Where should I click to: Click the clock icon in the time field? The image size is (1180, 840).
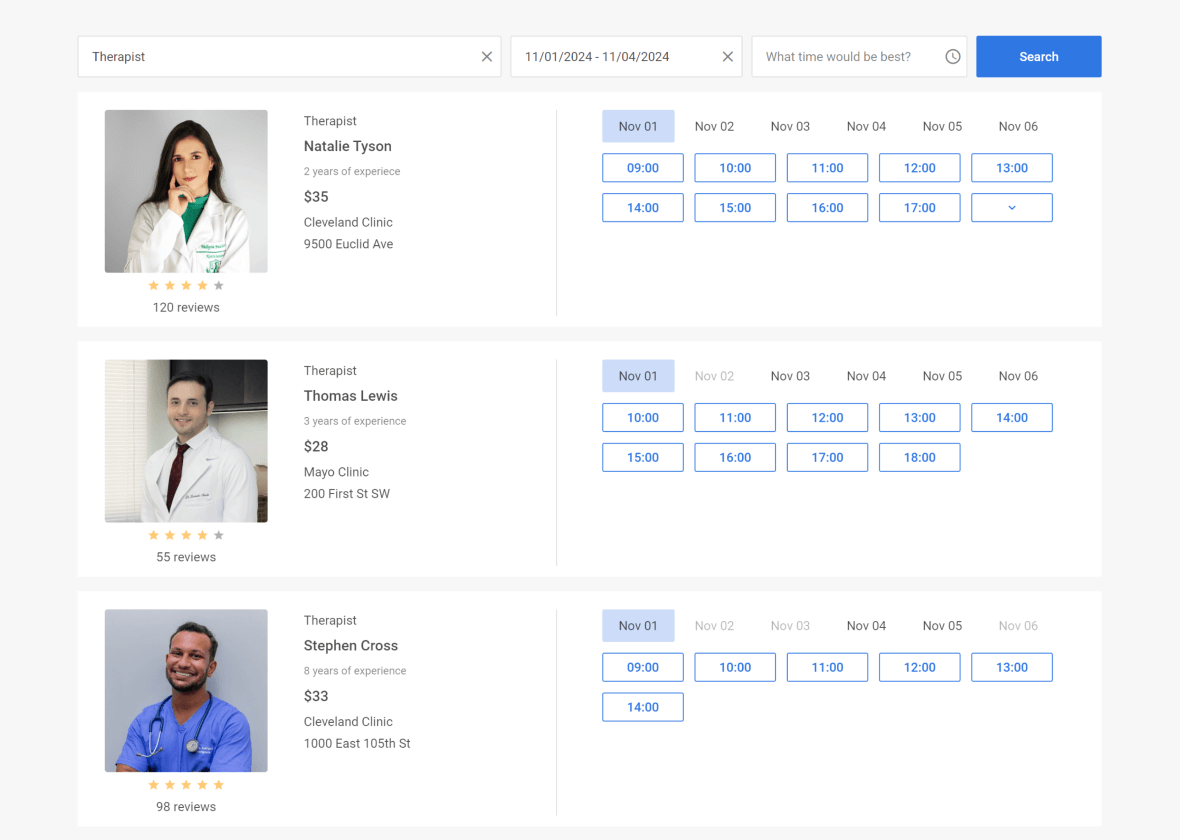[952, 56]
